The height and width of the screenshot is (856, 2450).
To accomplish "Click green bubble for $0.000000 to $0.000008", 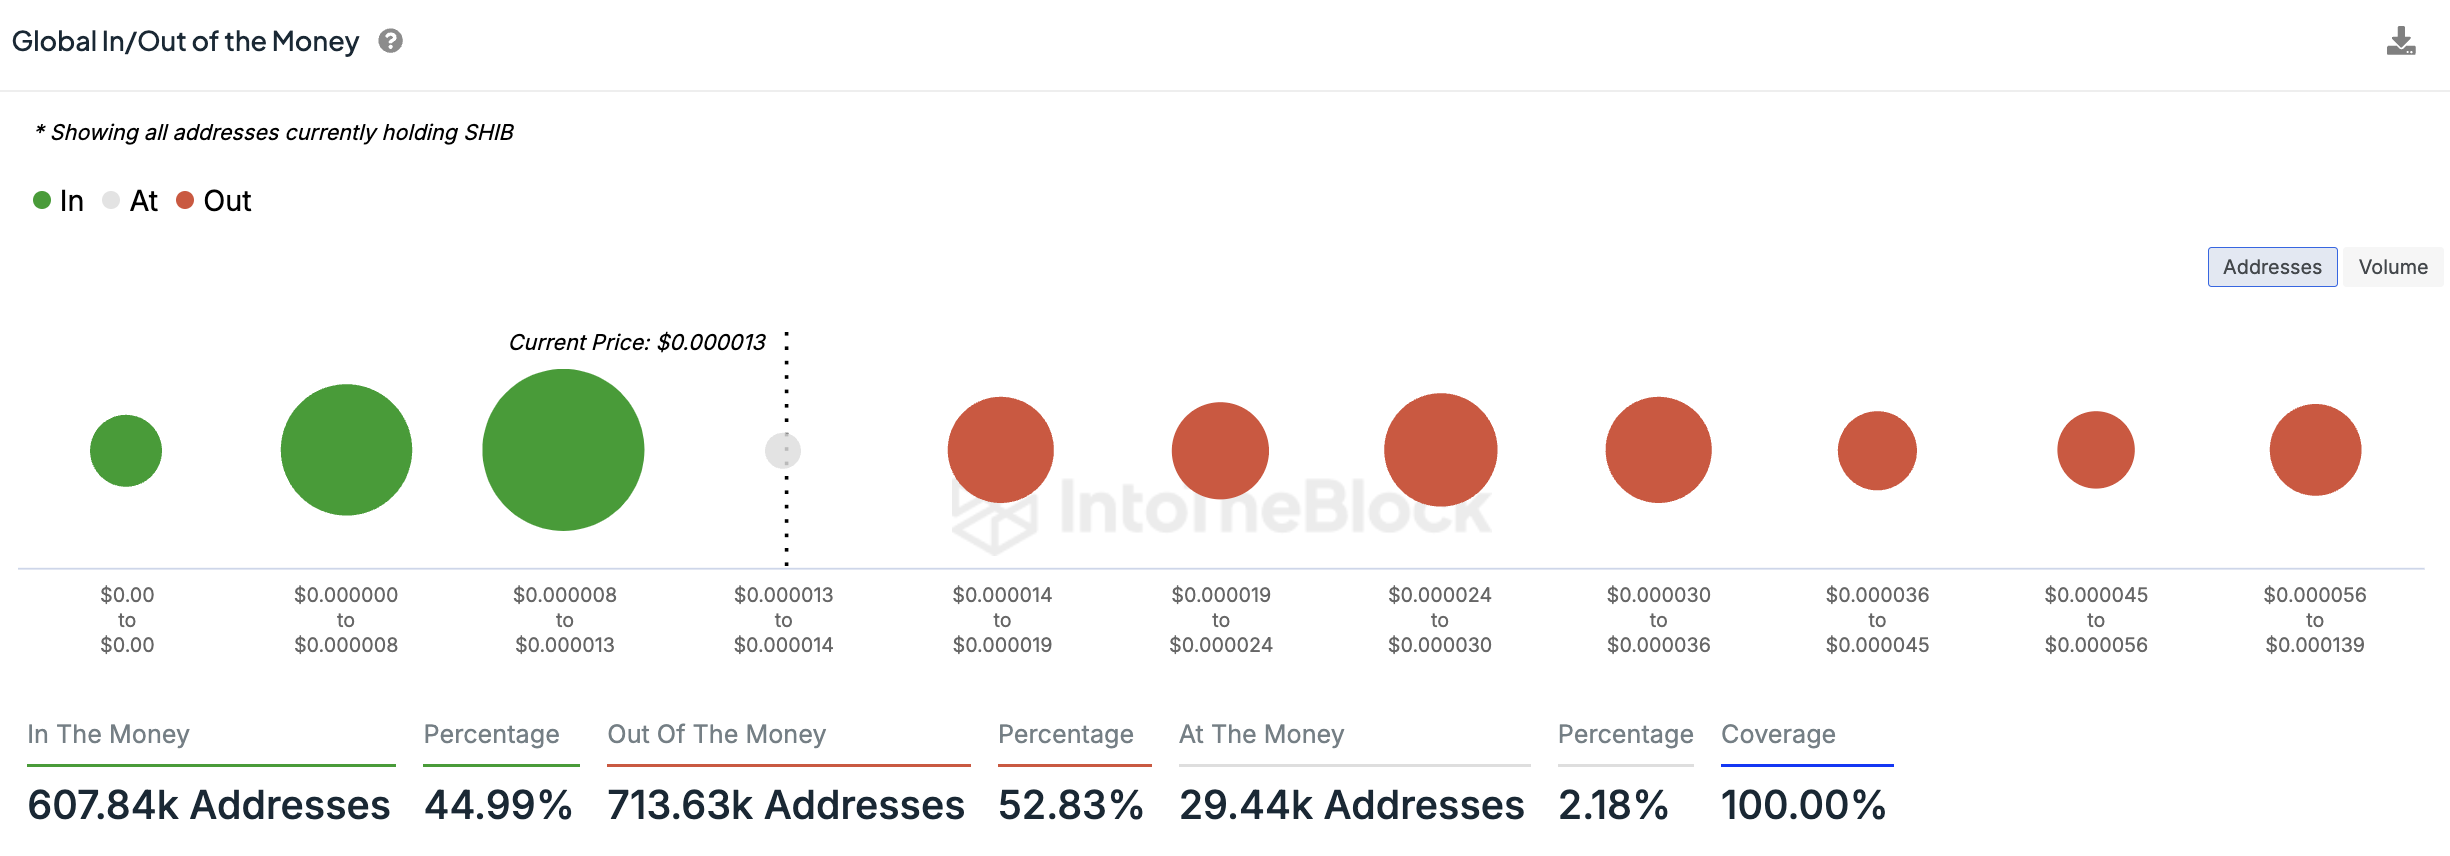I will point(346,450).
